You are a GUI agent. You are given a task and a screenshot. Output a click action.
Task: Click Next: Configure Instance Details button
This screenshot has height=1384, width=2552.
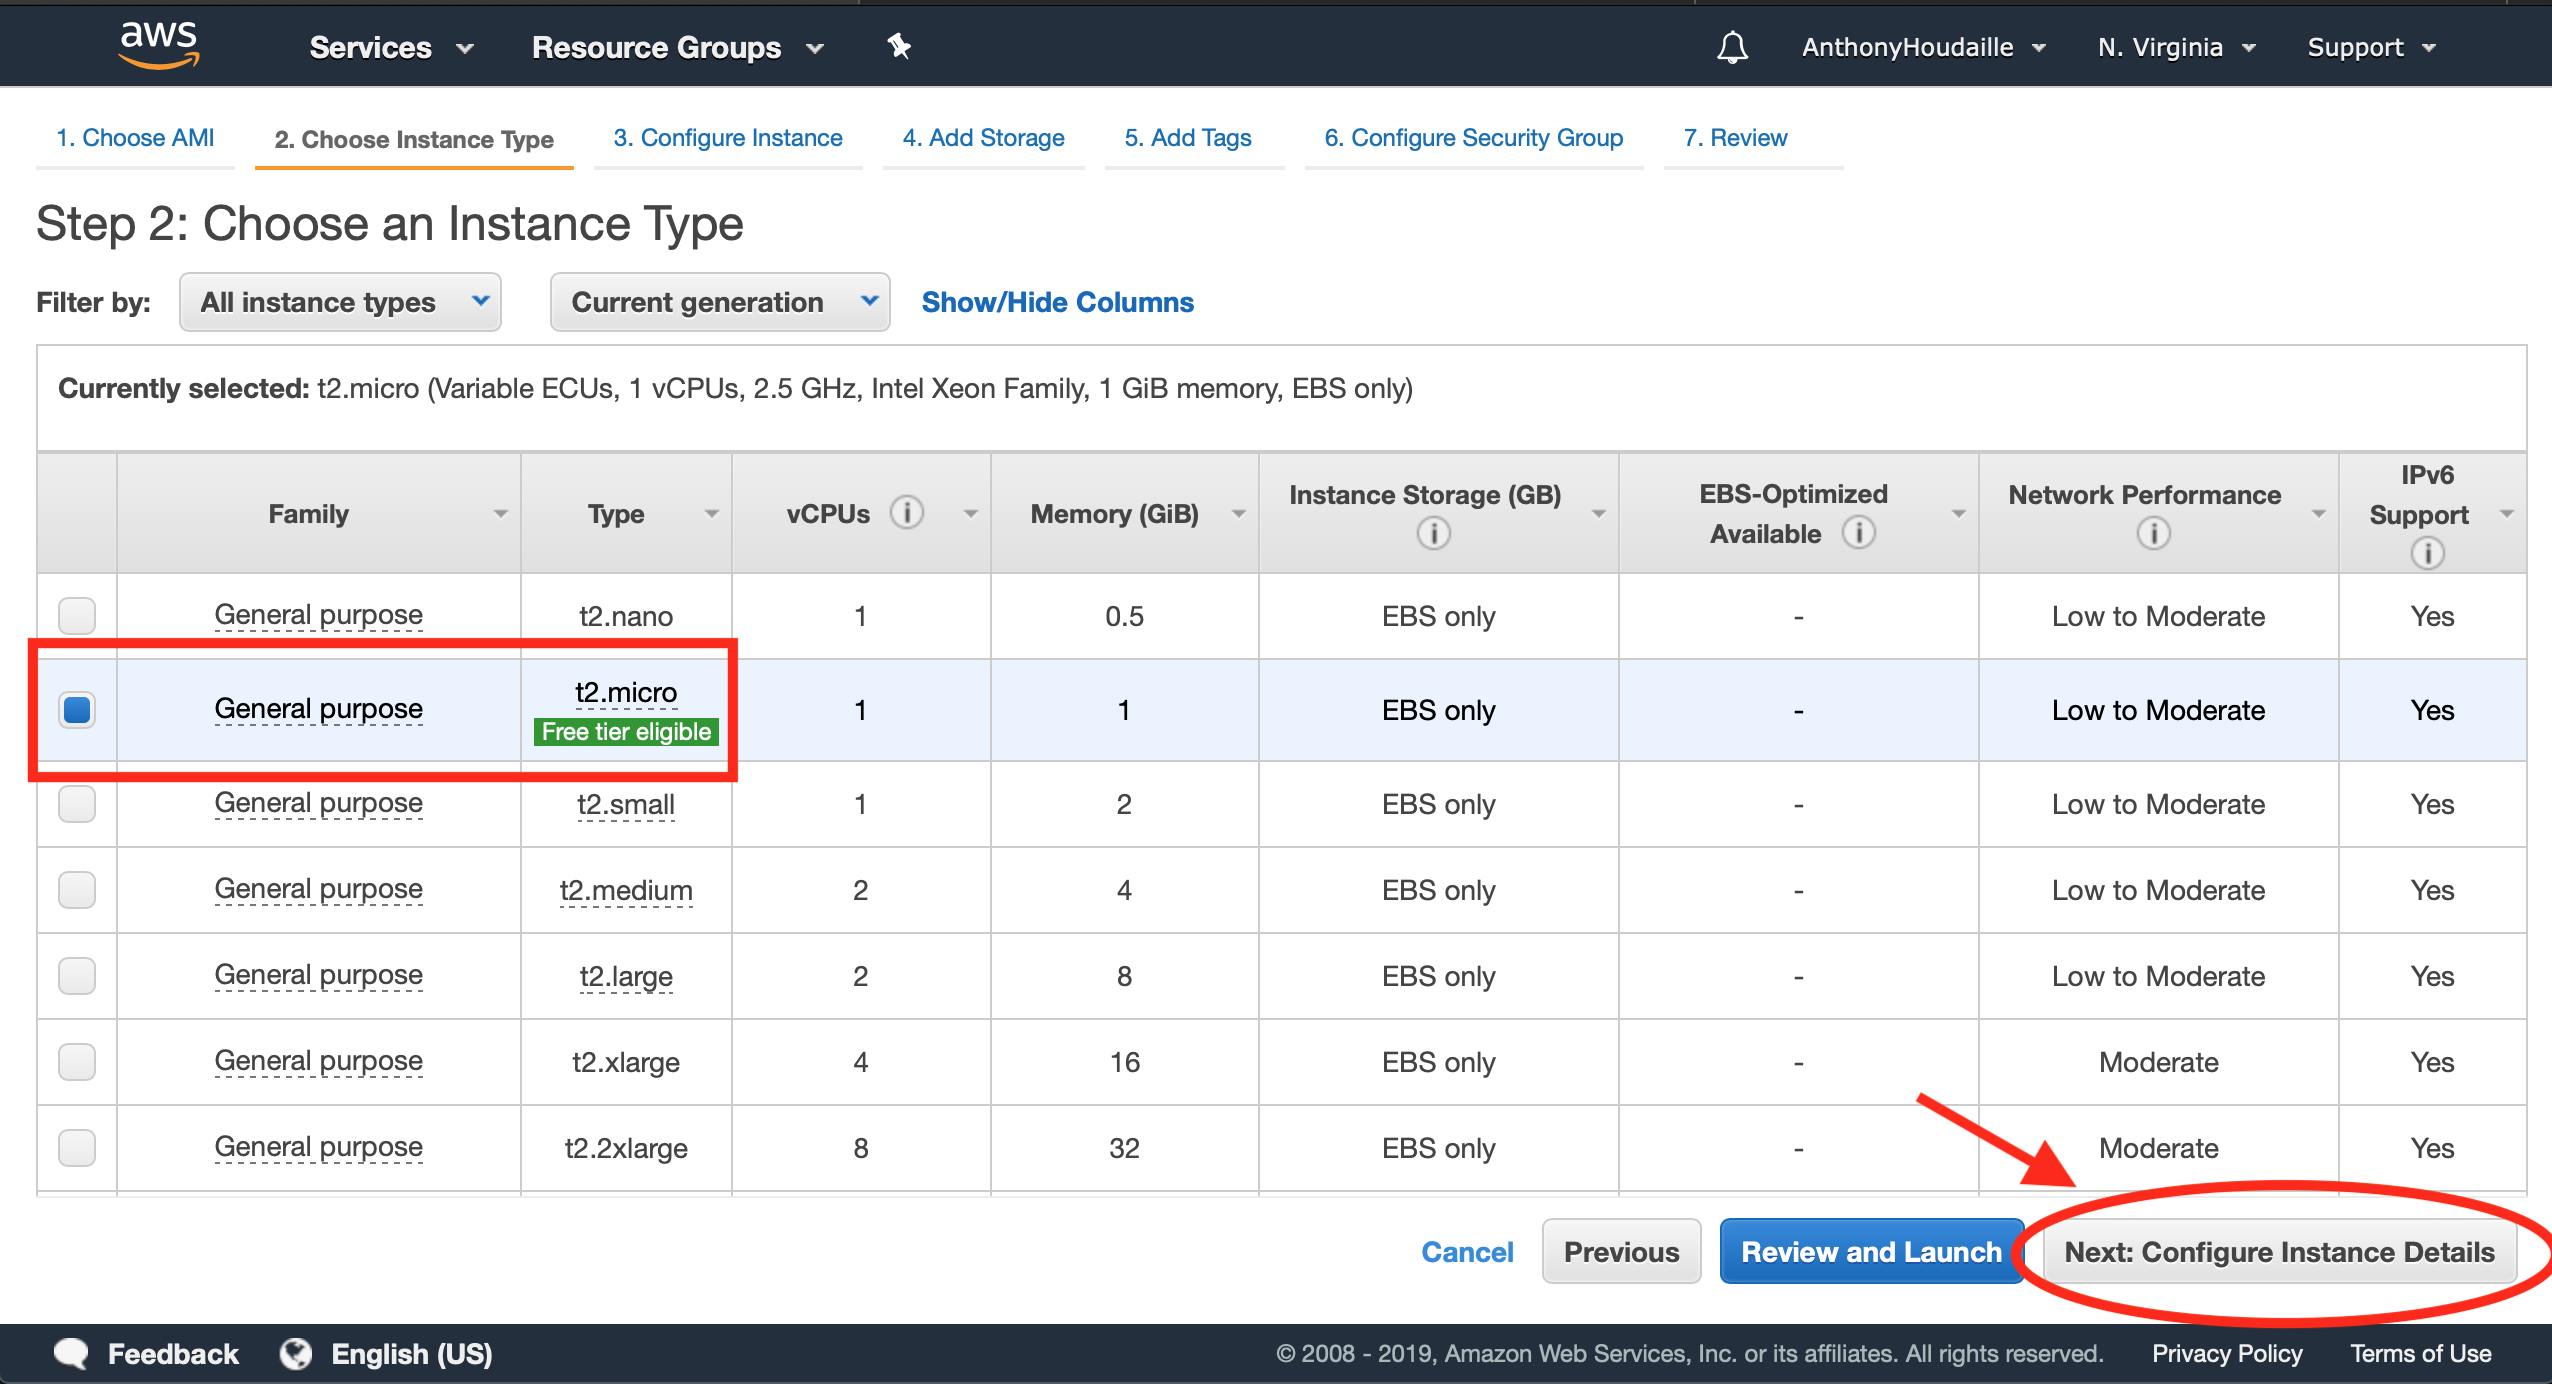[x=2279, y=1251]
